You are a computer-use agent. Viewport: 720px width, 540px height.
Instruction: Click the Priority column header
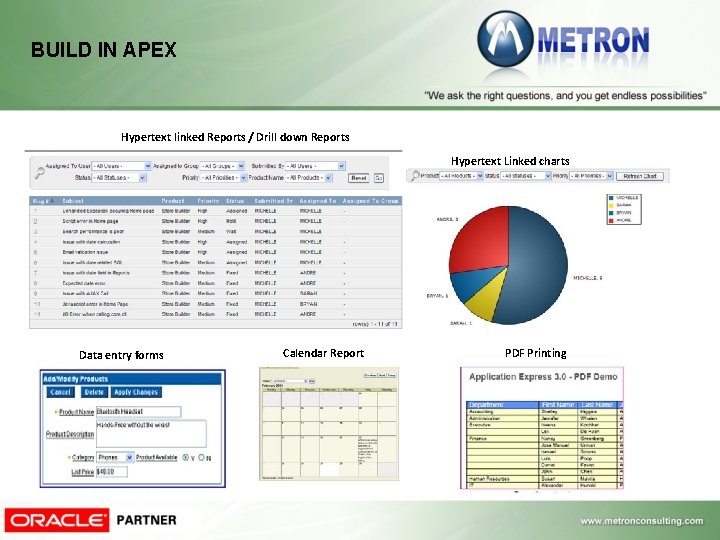tap(208, 201)
